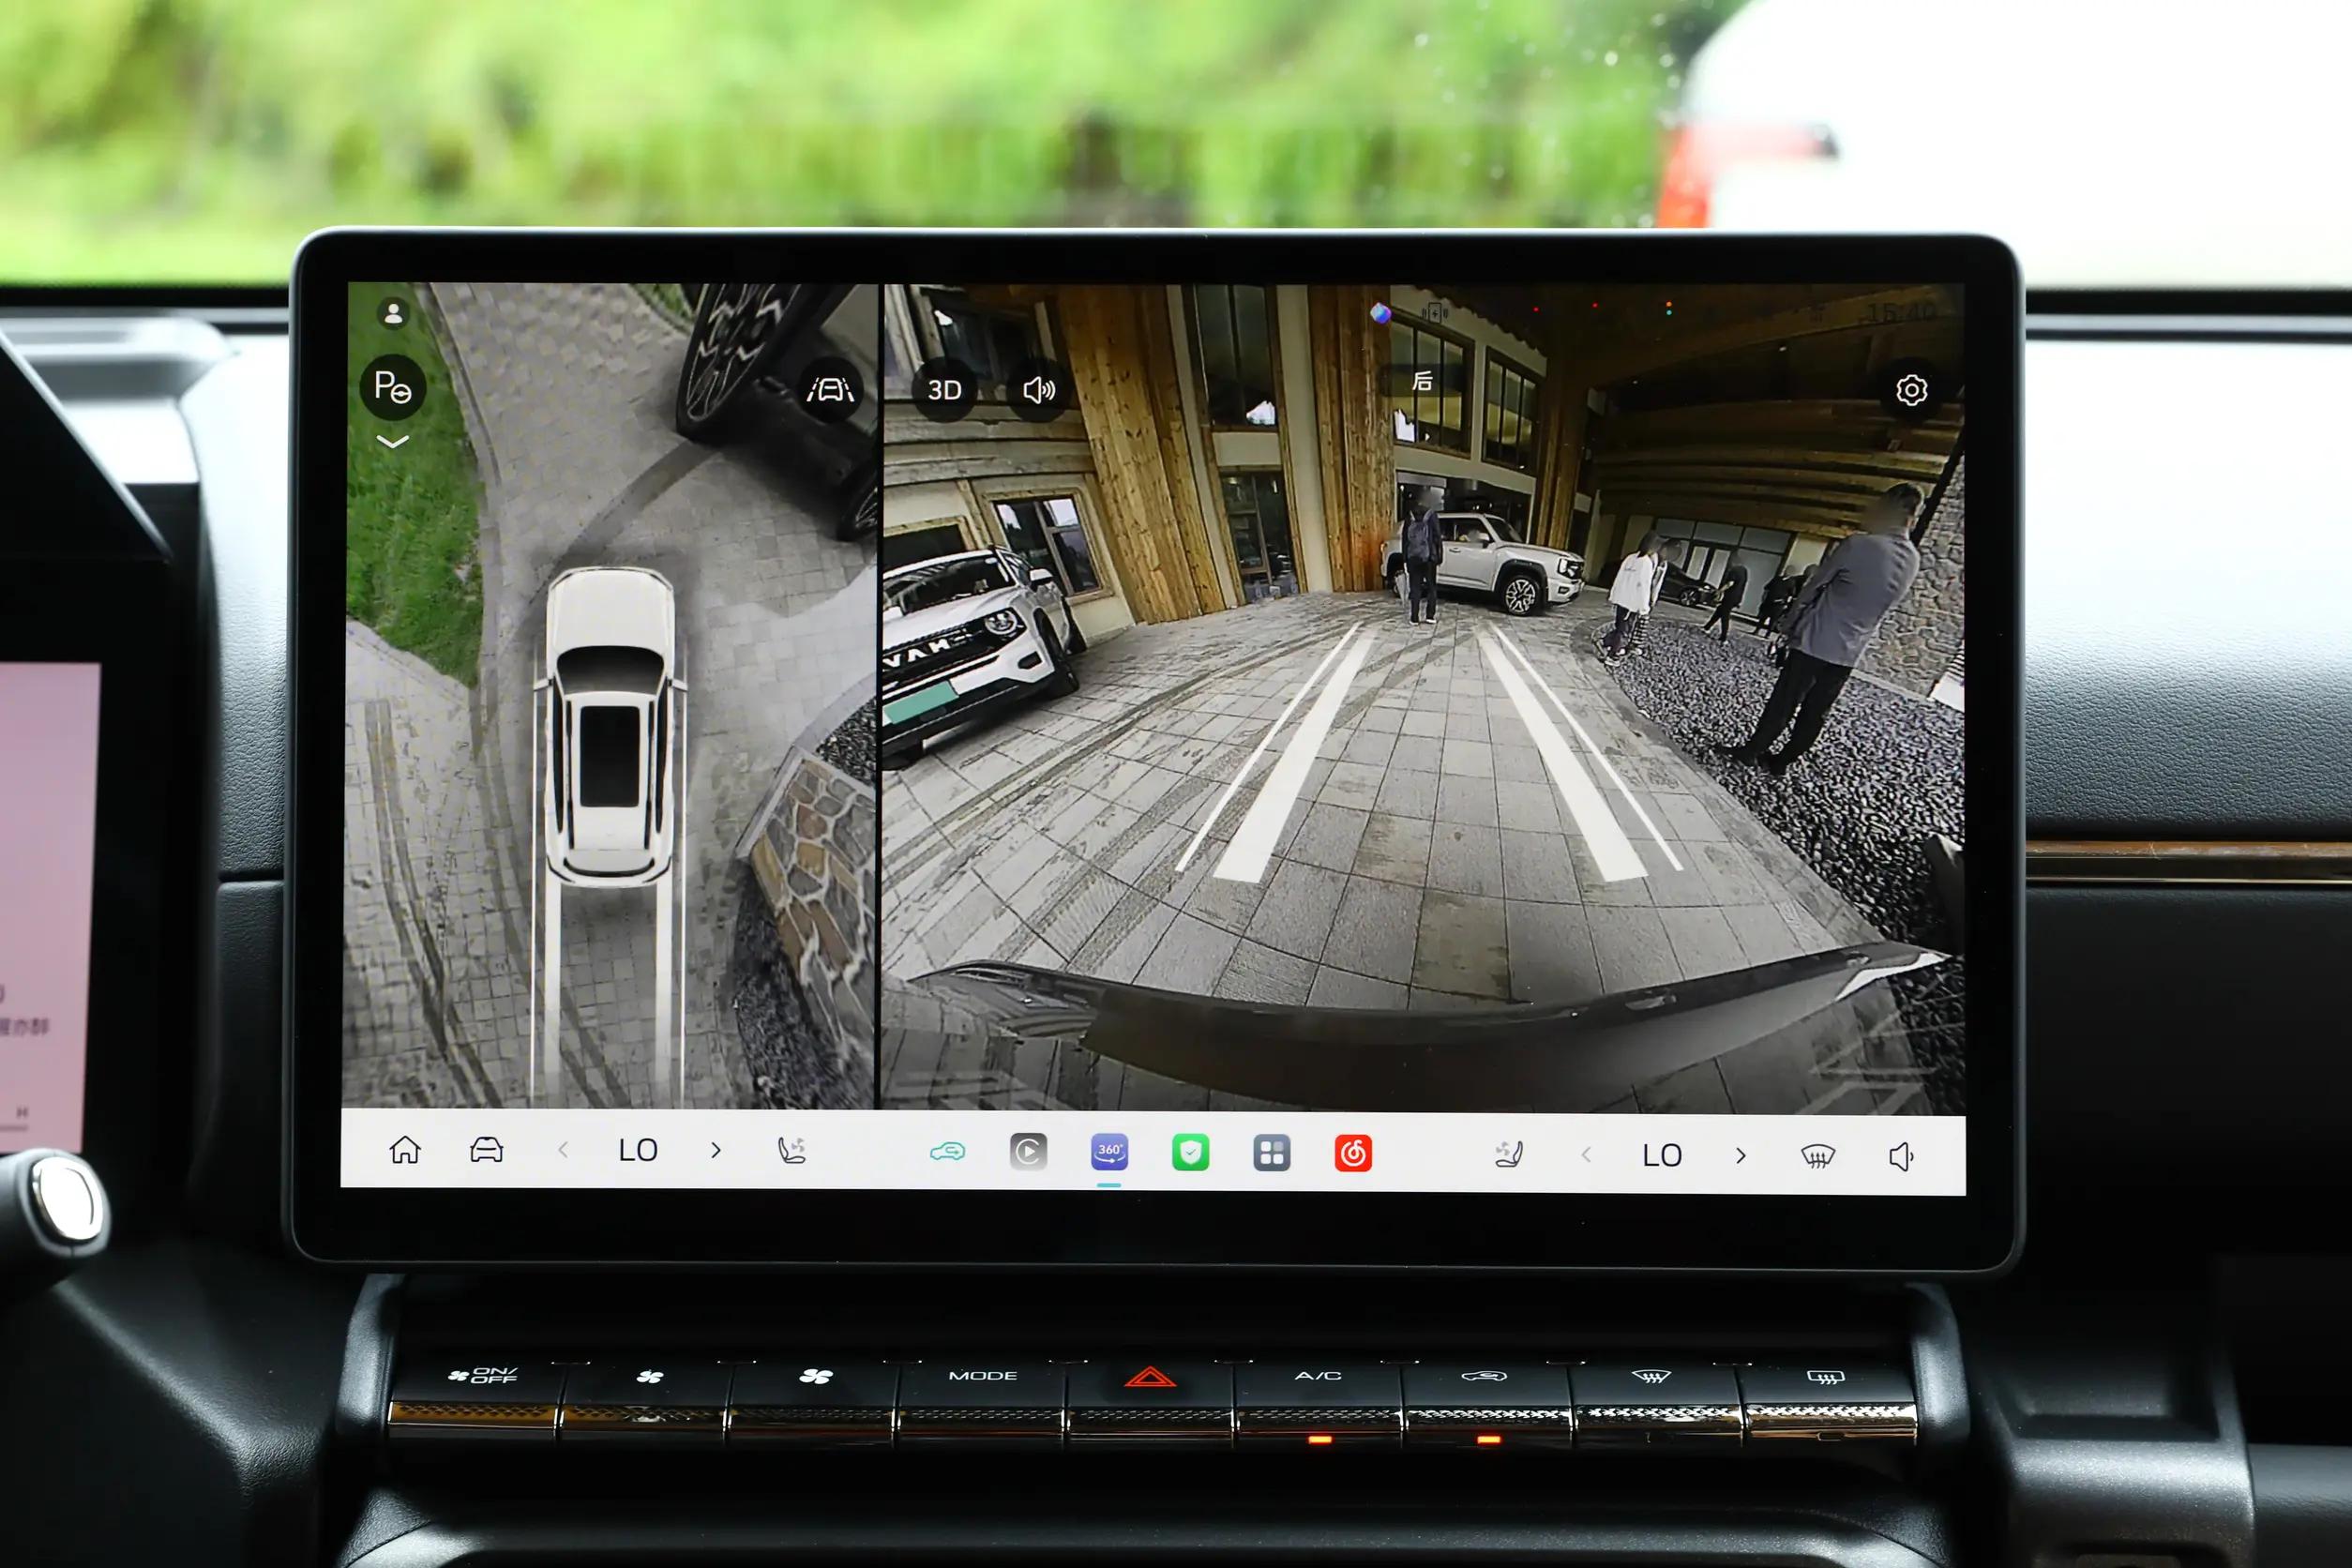The image size is (2352, 1568).
Task: Increase the passenger temperature with the right arrow
Action: (1741, 1155)
